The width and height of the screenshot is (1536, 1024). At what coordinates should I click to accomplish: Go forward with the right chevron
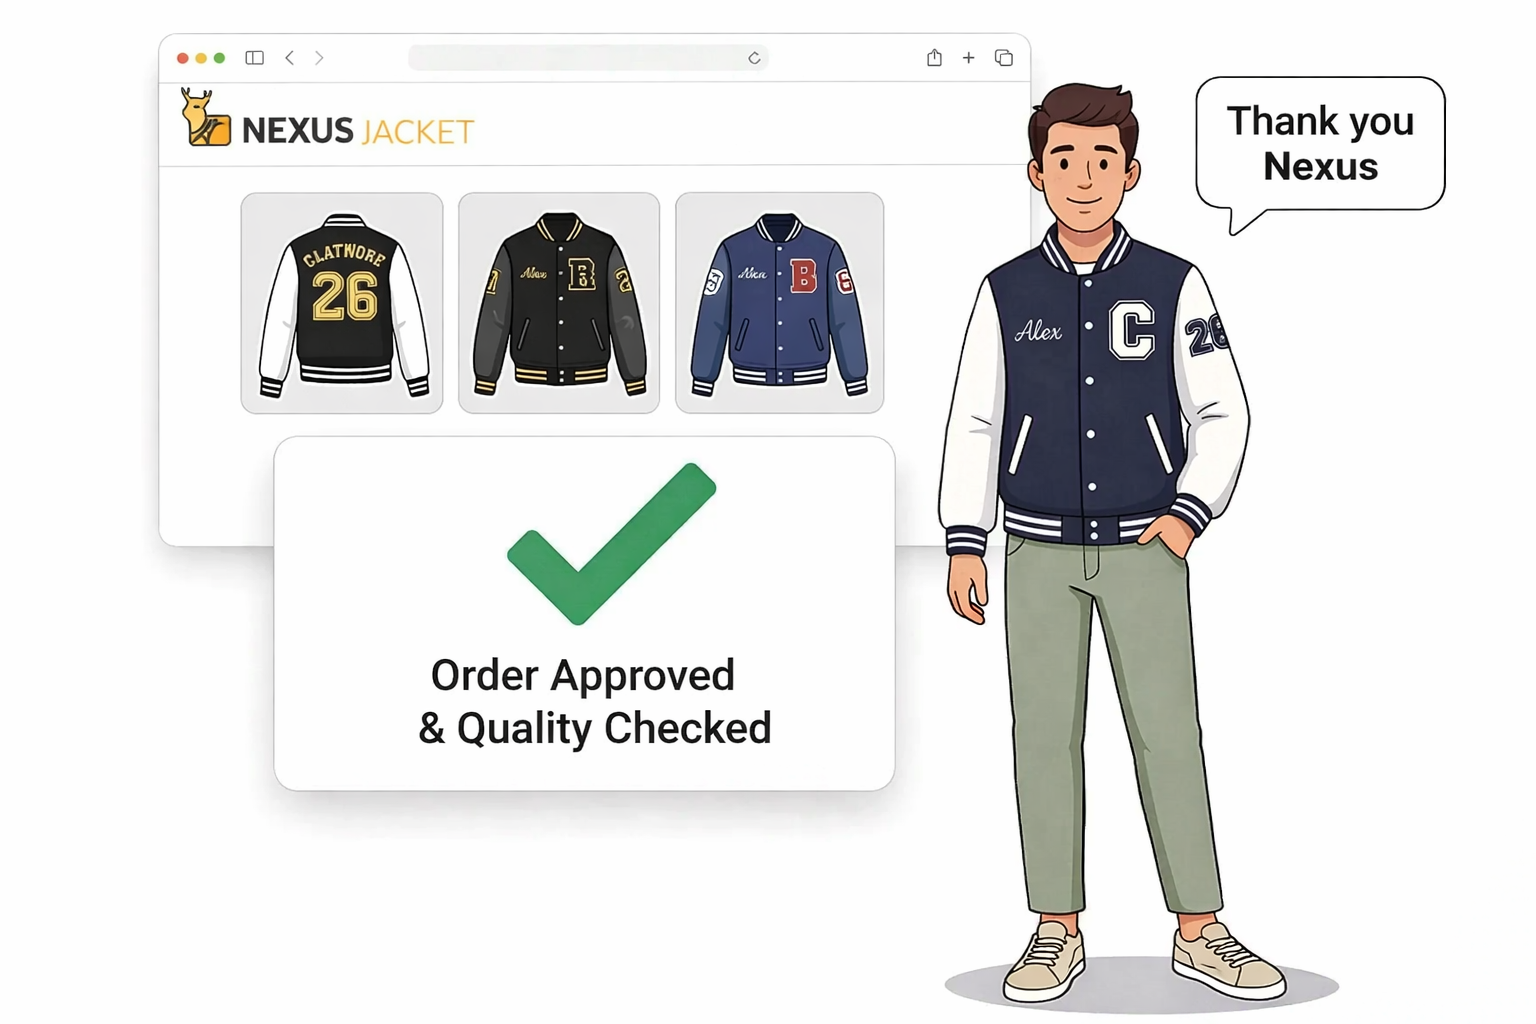pos(319,58)
